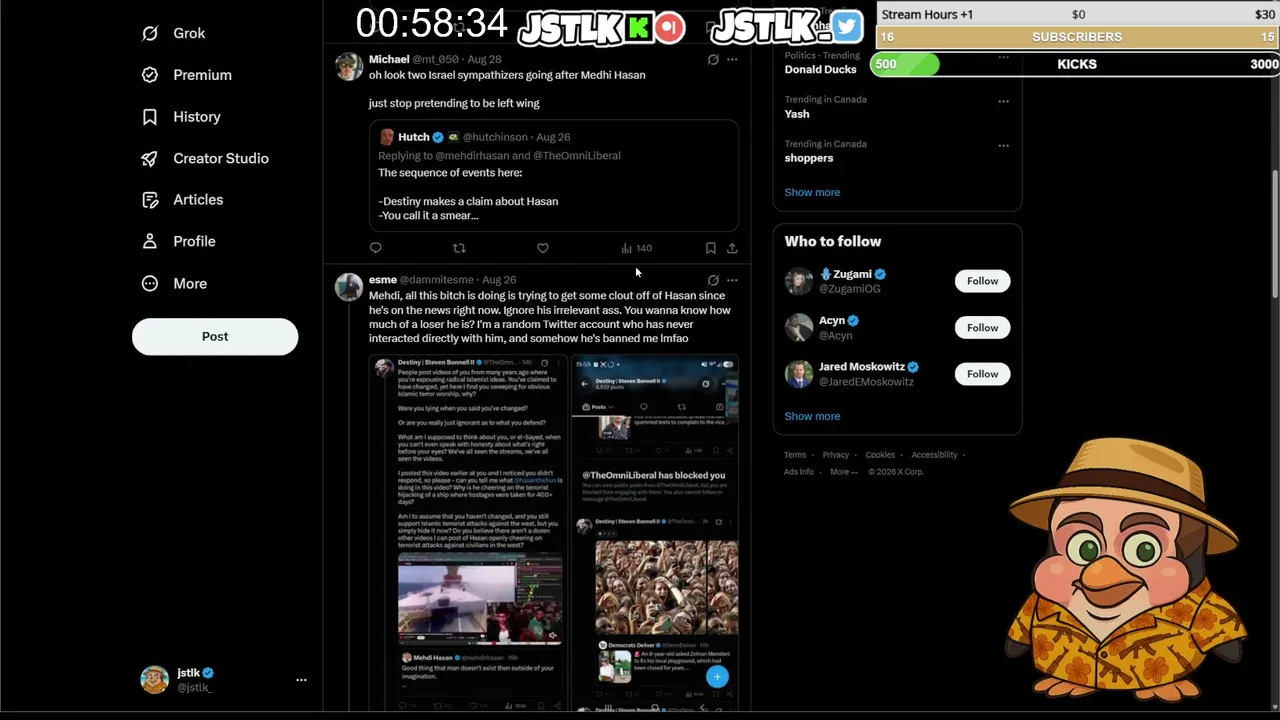Show more accounts under Who to follow
The height and width of the screenshot is (720, 1280).
812,416
